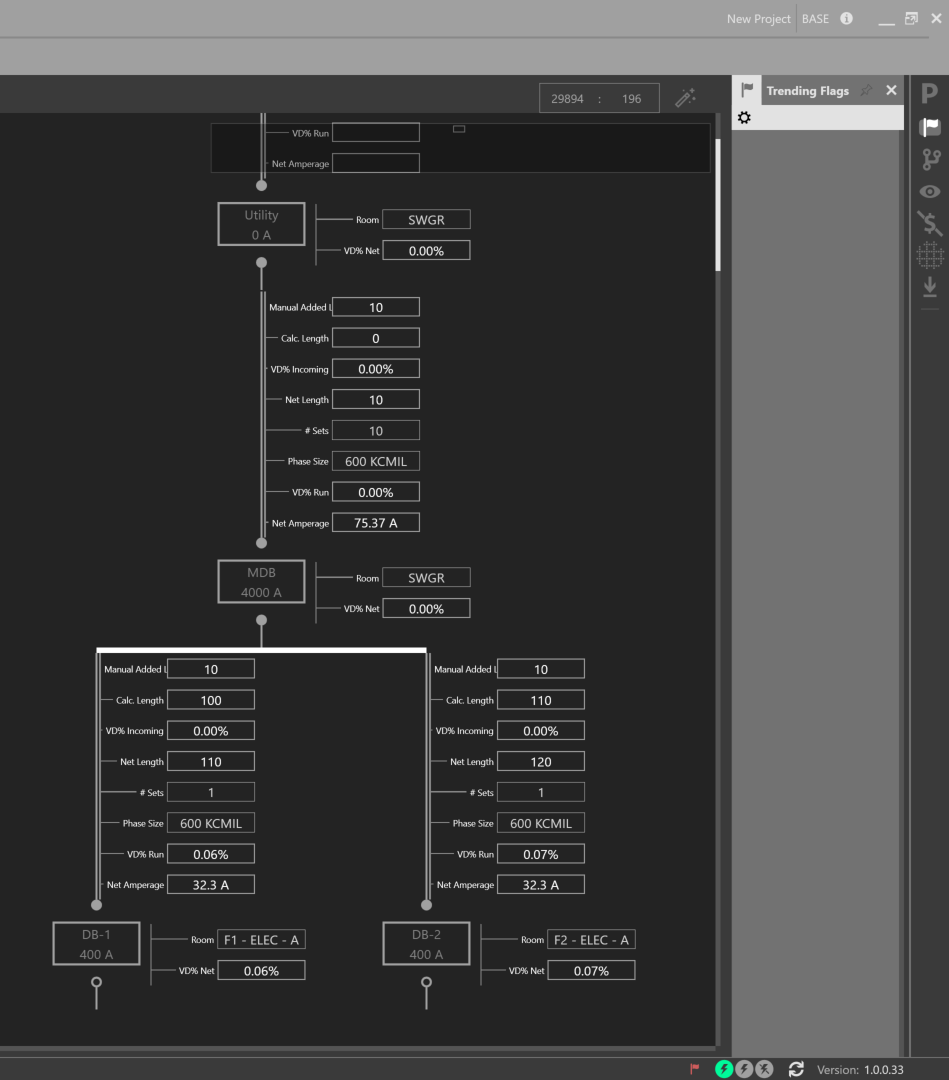Open Trending Flags settings gear

(744, 118)
